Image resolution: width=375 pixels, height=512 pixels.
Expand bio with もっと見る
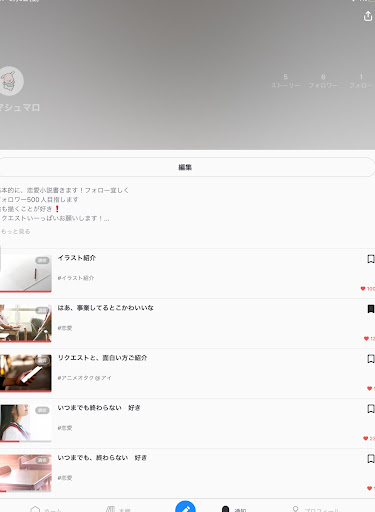coord(15,231)
